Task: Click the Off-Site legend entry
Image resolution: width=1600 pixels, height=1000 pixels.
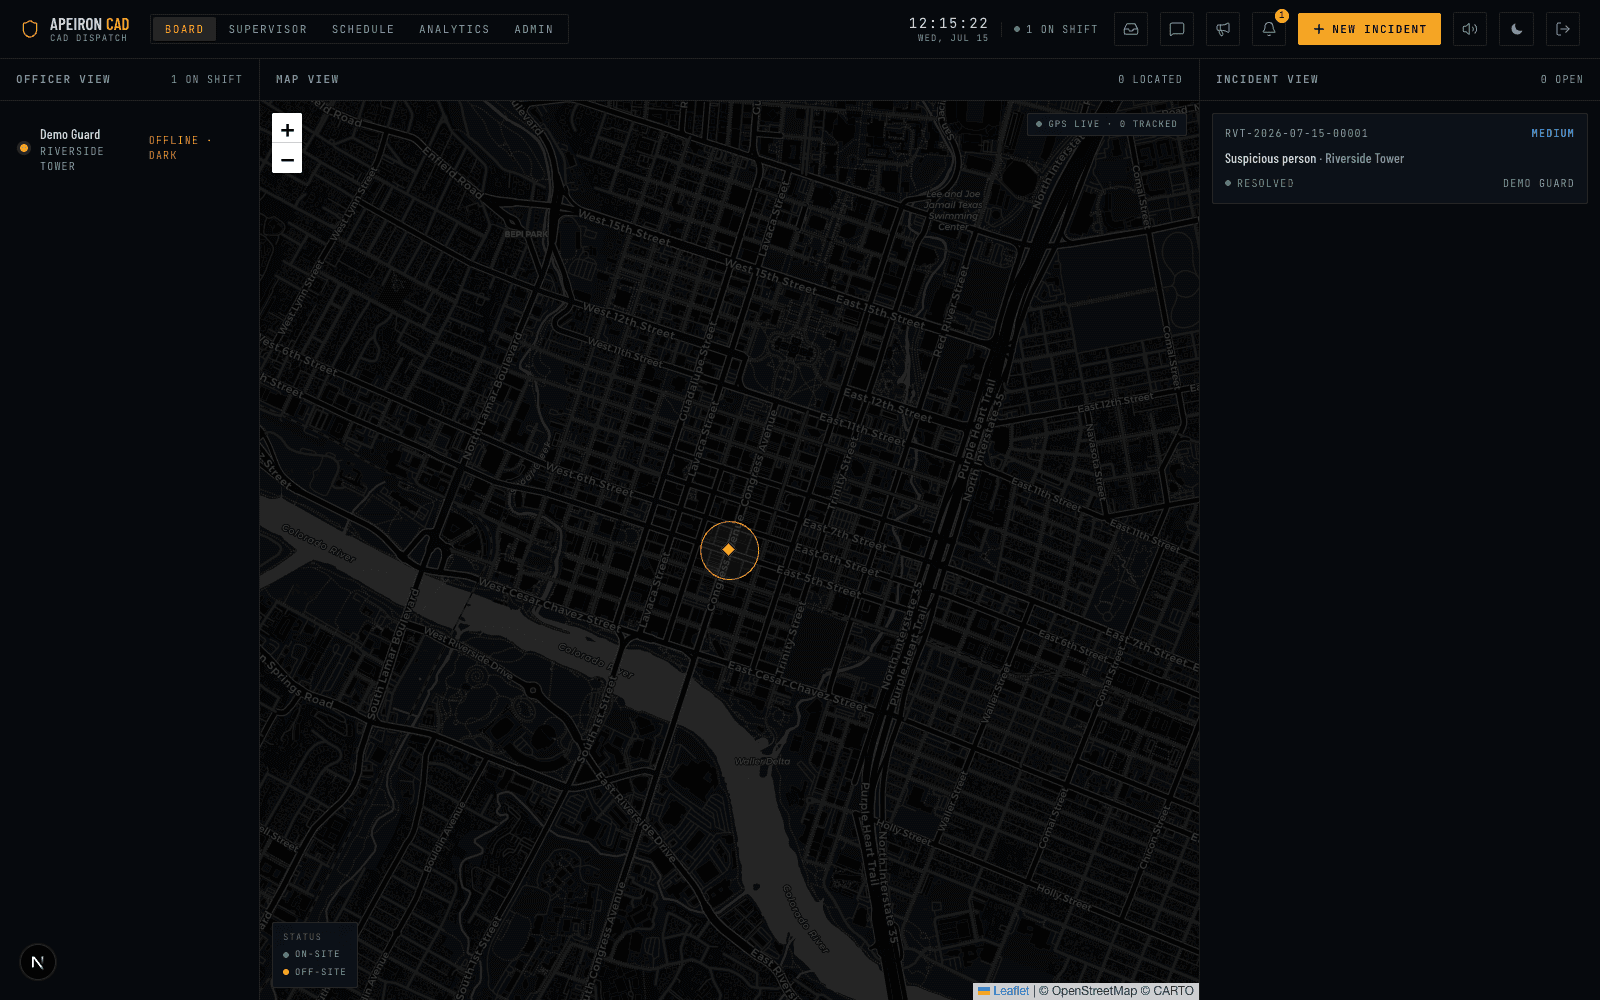Action: pos(314,972)
